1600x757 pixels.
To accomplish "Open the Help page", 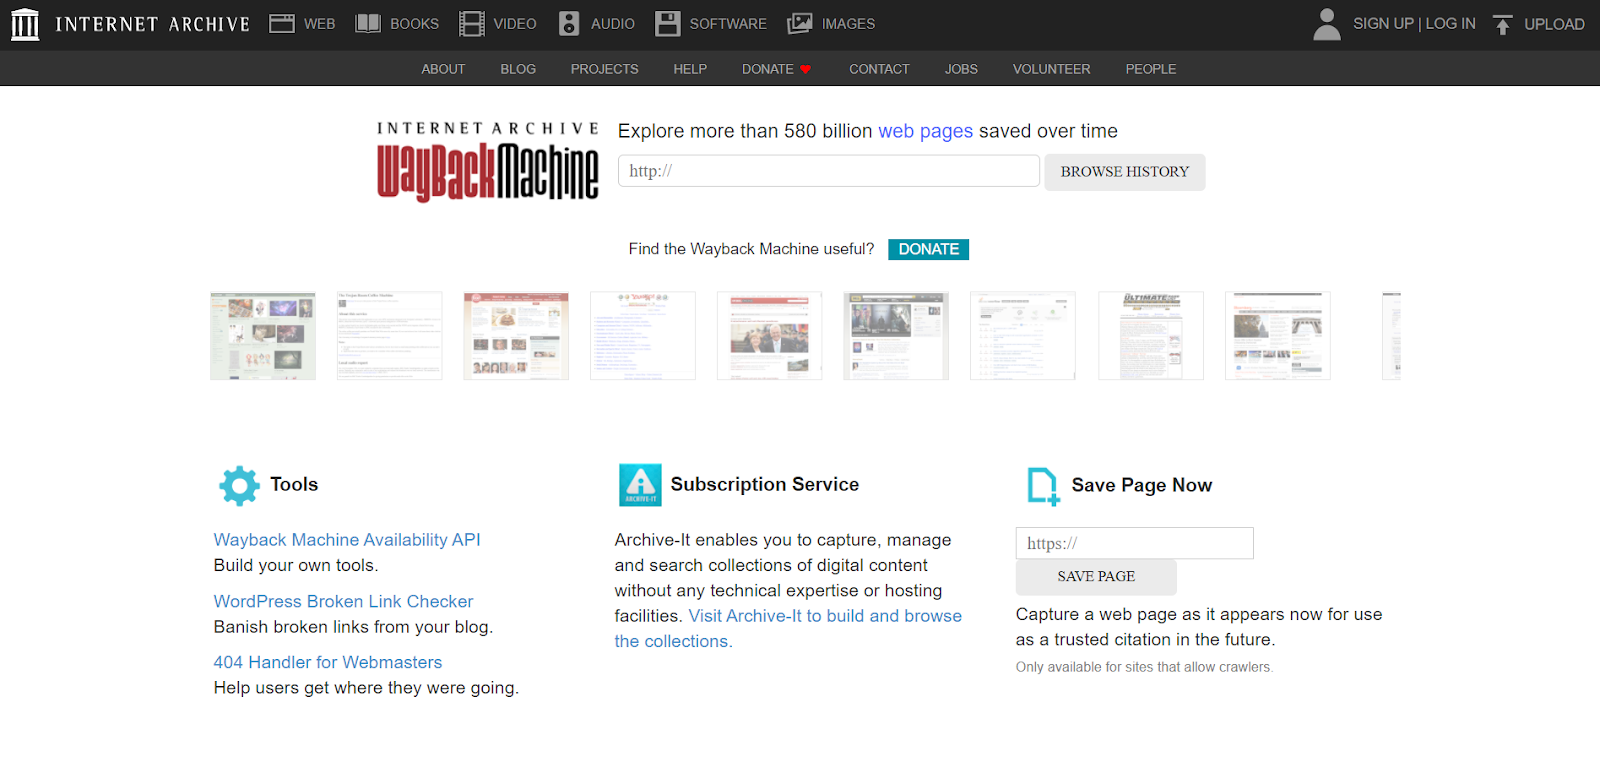I will click(x=690, y=69).
